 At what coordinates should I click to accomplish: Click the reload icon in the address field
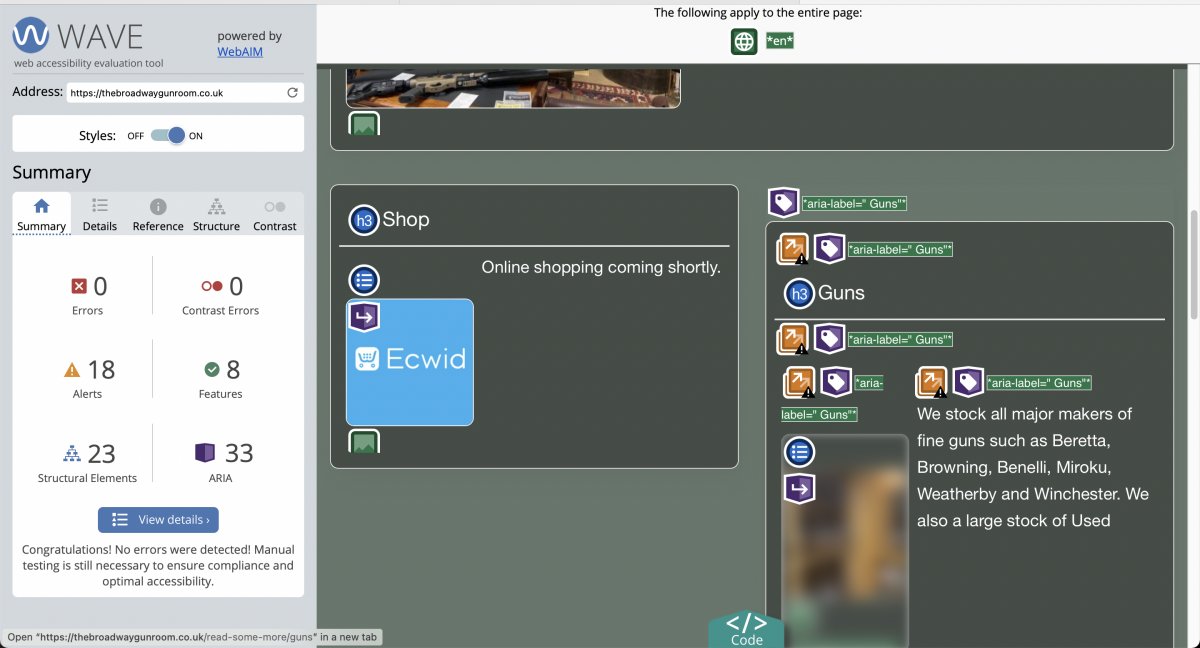click(x=292, y=93)
